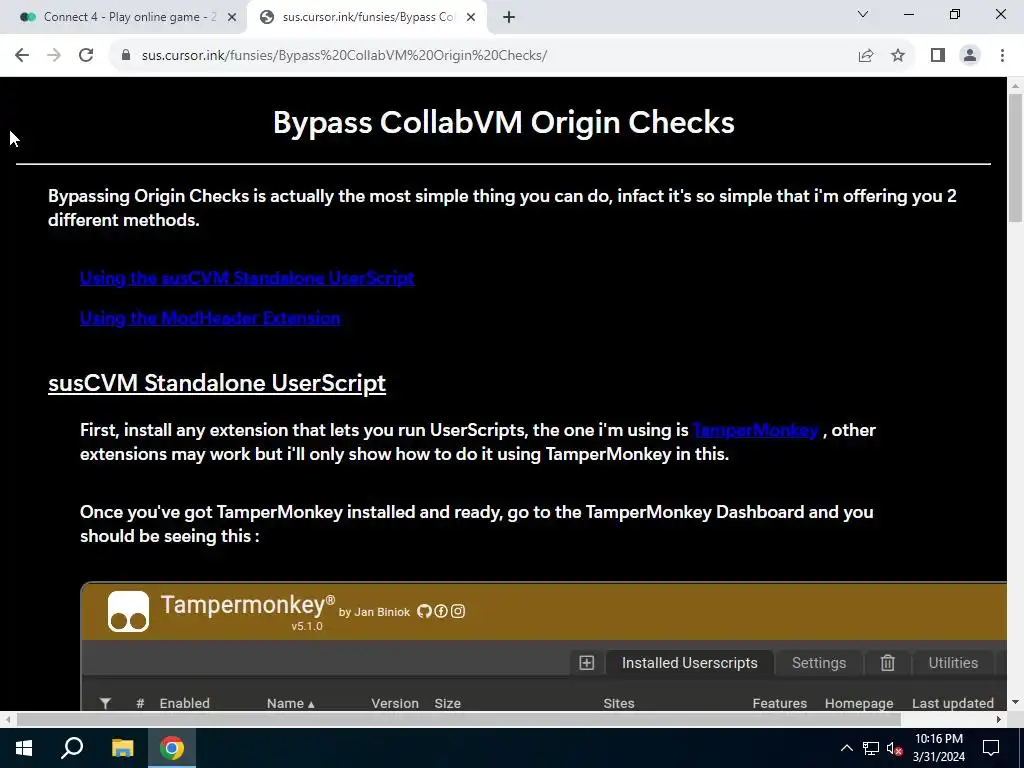
Task: Expand the tab search chevron
Action: tap(863, 14)
